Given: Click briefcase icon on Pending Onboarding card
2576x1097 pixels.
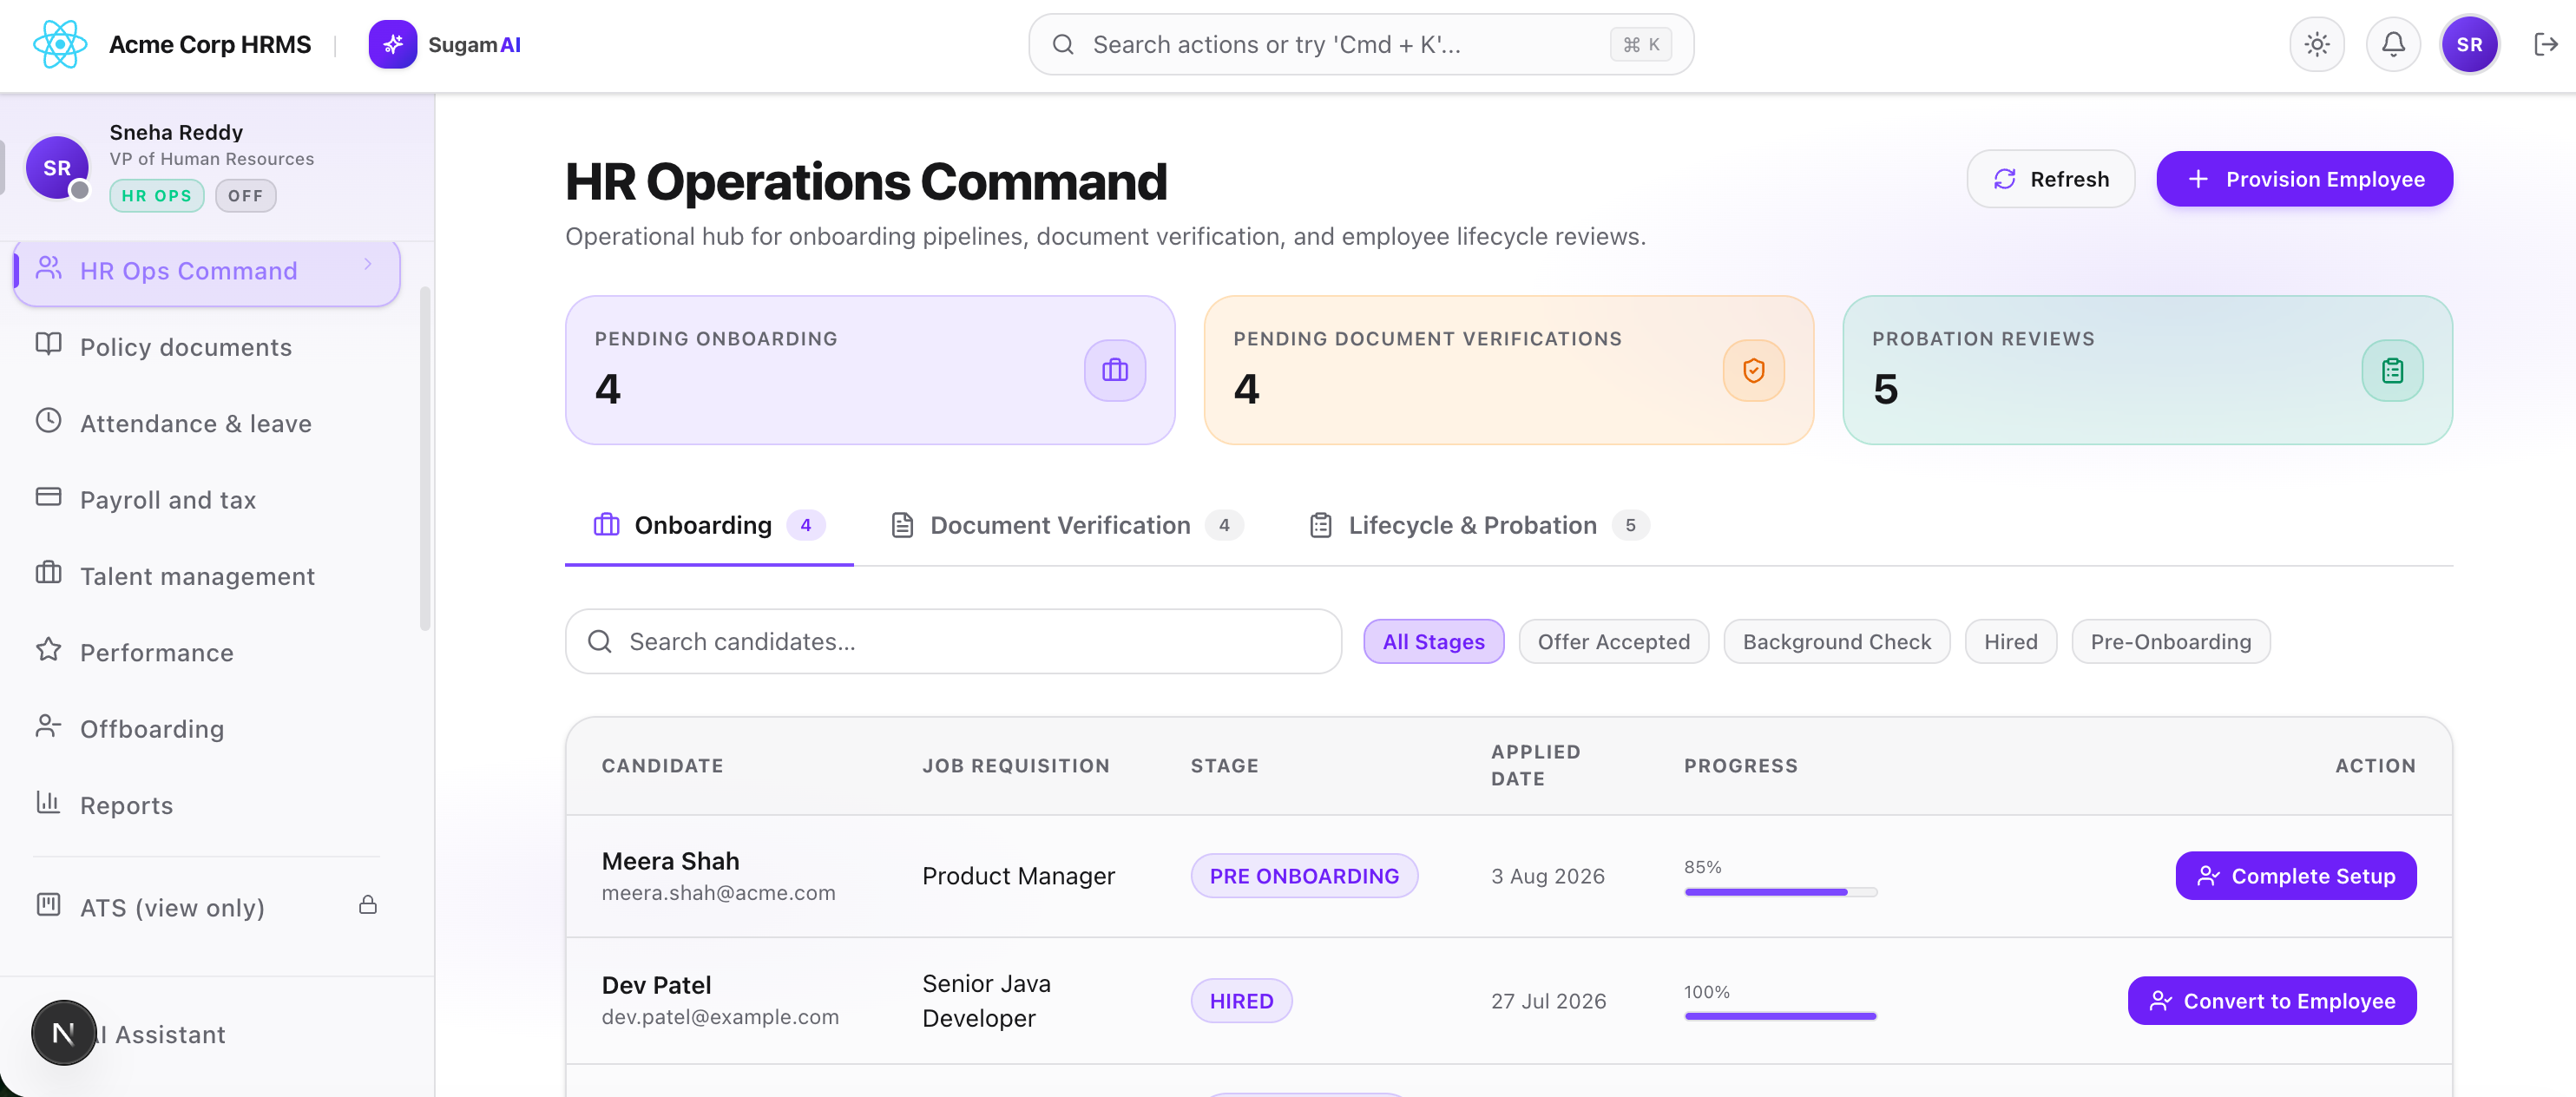Looking at the screenshot, I should (x=1115, y=371).
